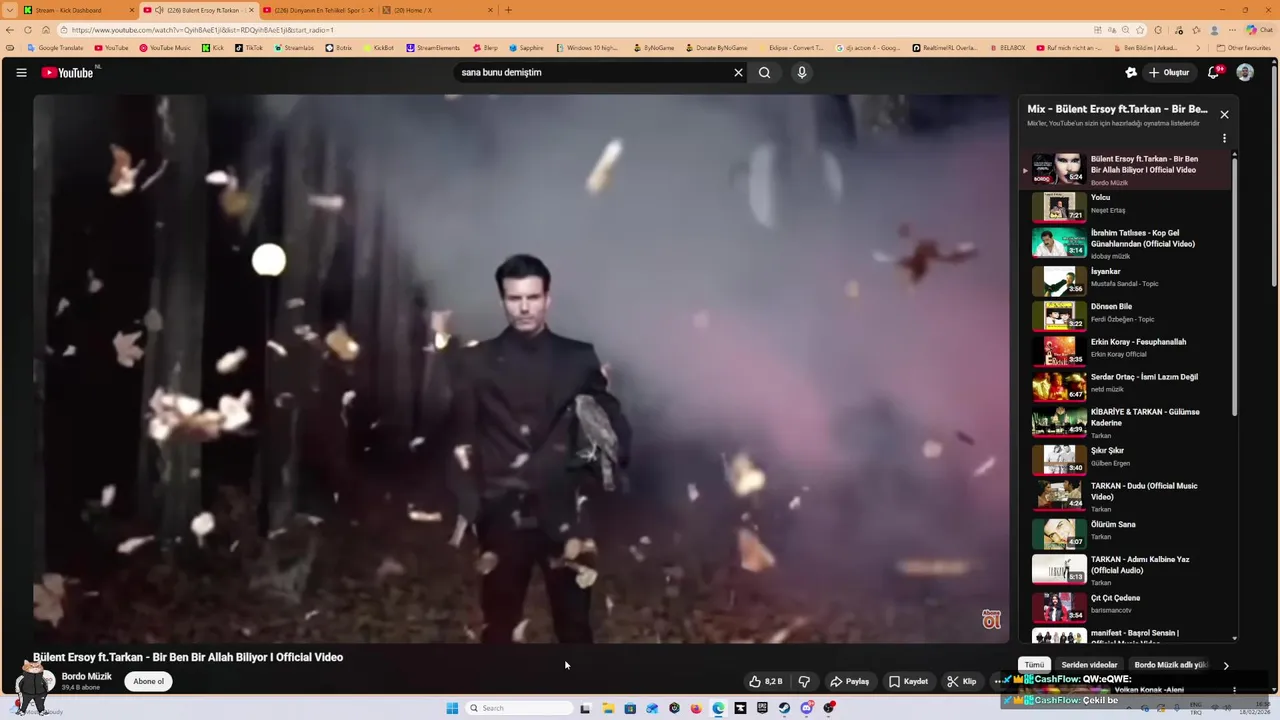Play Çıt Çıt Çedene video
Image resolution: width=1280 pixels, height=720 pixels.
click(1129, 605)
